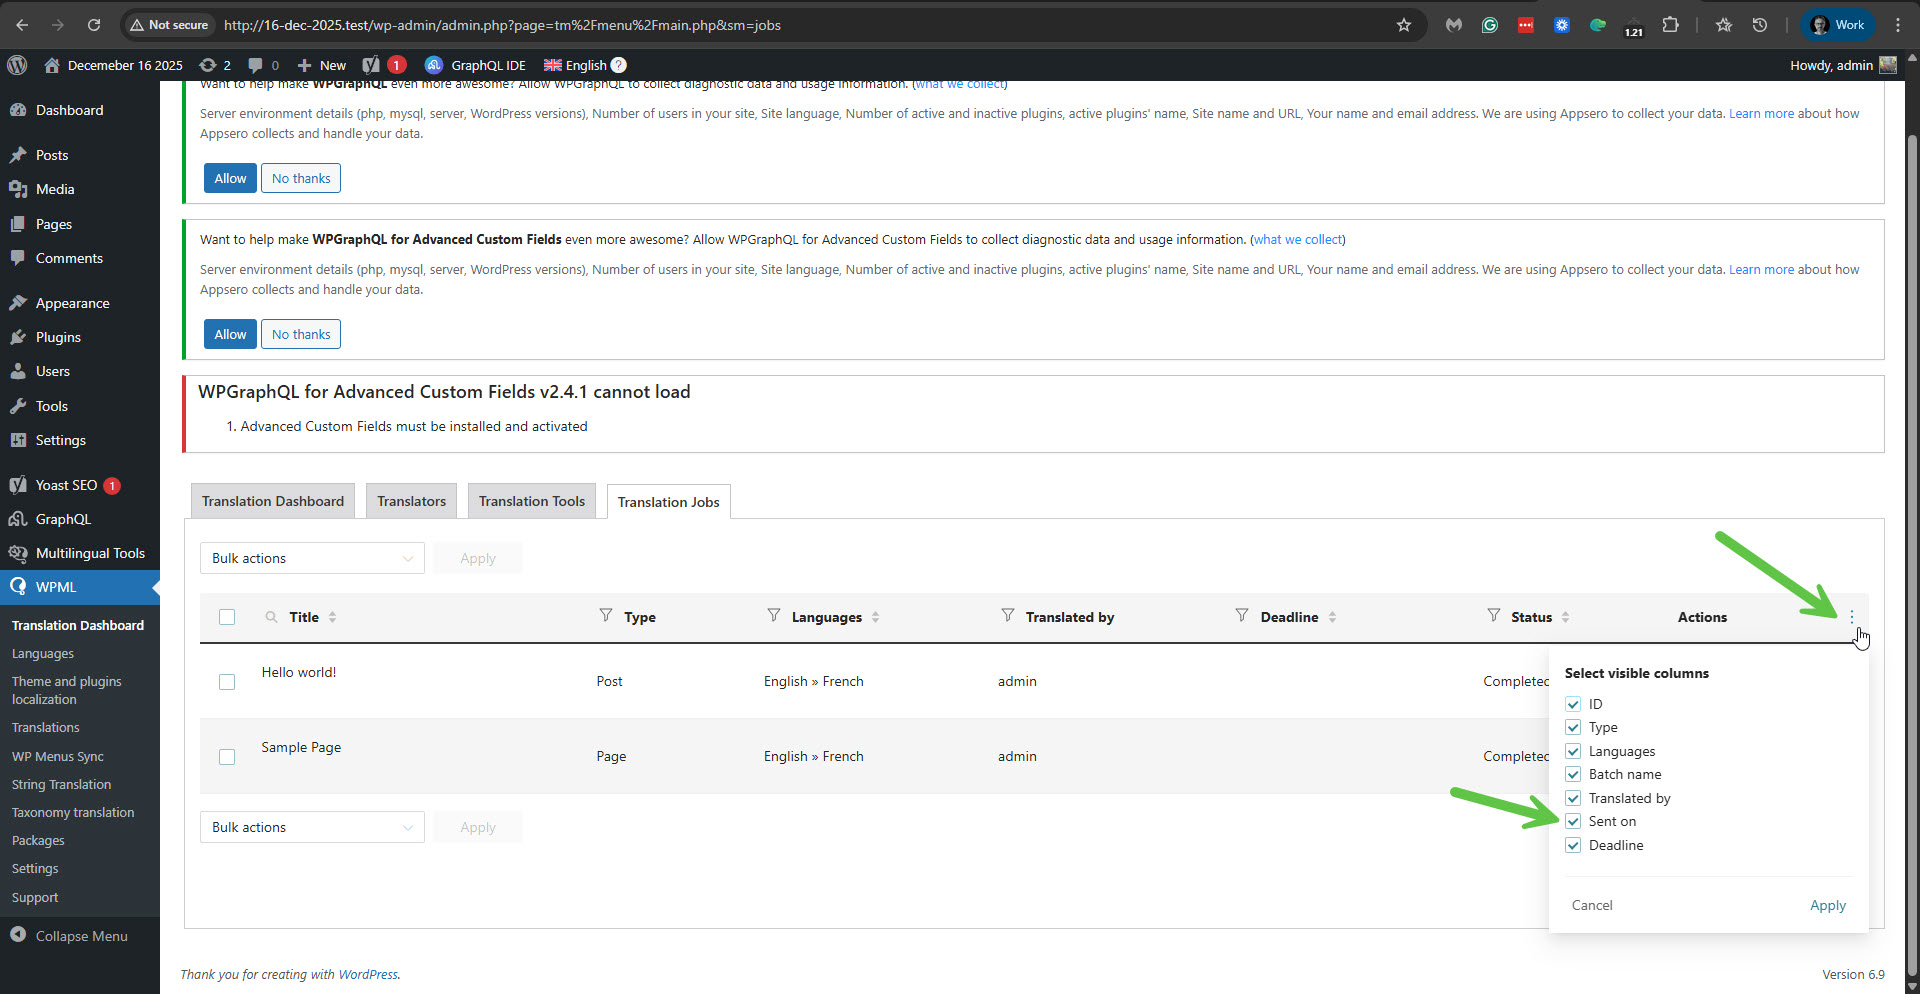The width and height of the screenshot is (1920, 994).
Task: Open the New content menu in admin bar
Action: [x=322, y=65]
